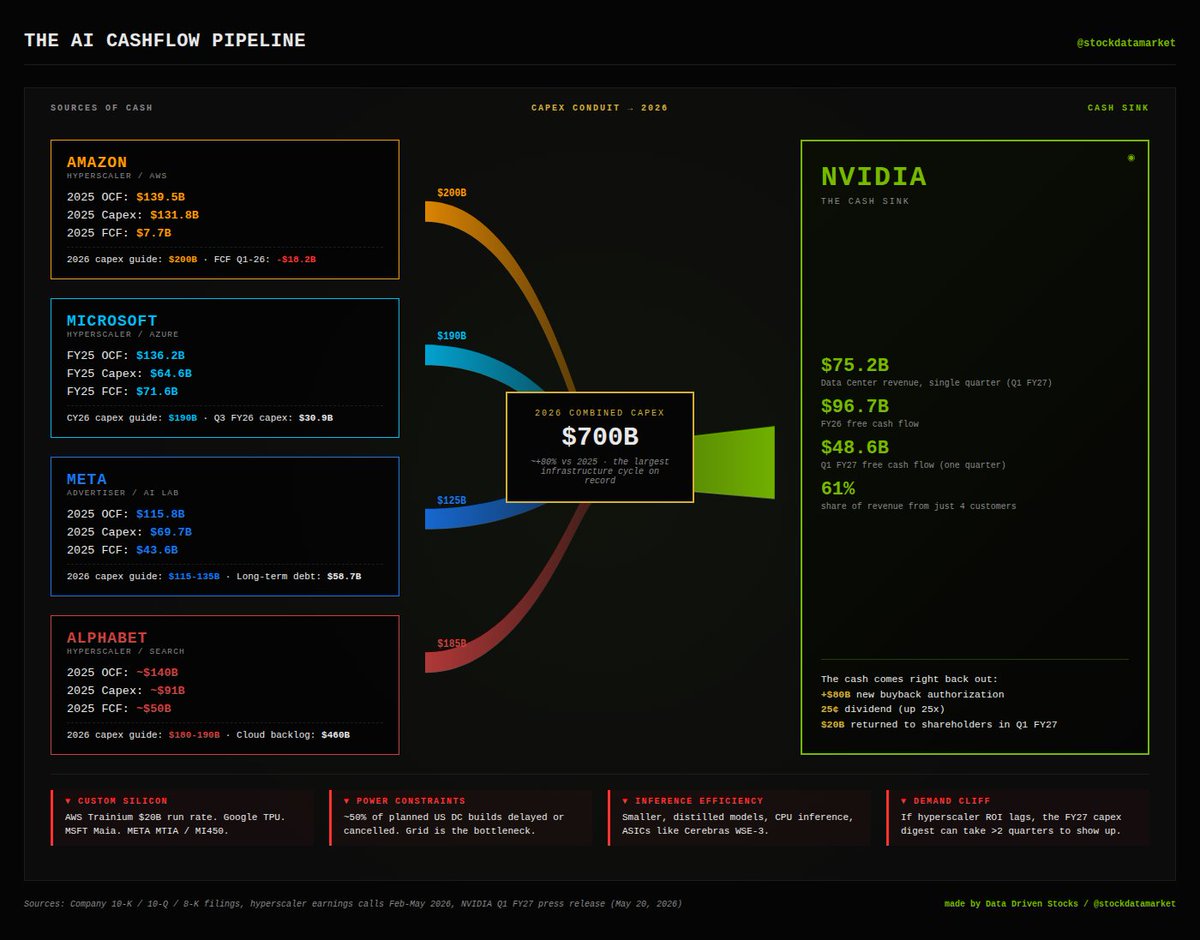Click the red flow label $185B
Viewport: 1200px width, 940px height.
[452, 644]
